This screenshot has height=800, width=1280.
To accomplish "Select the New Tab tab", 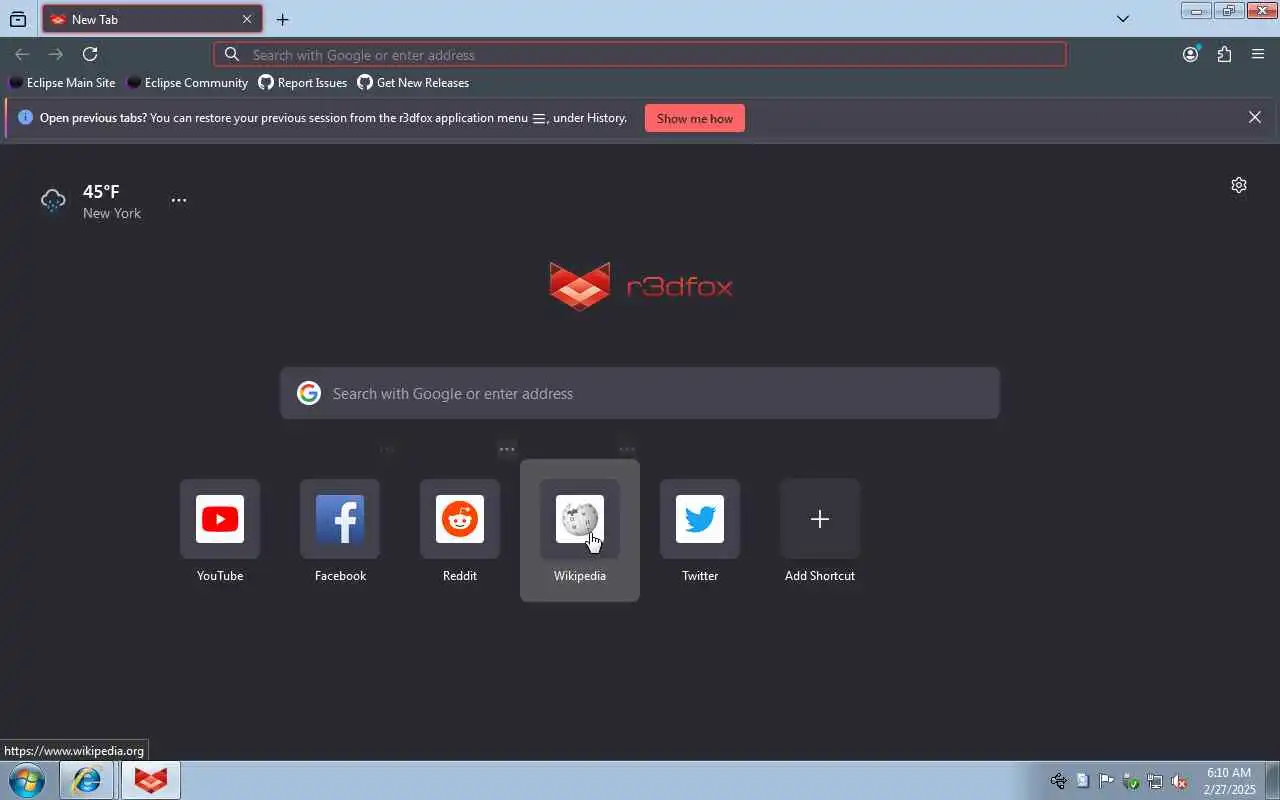I will [152, 19].
